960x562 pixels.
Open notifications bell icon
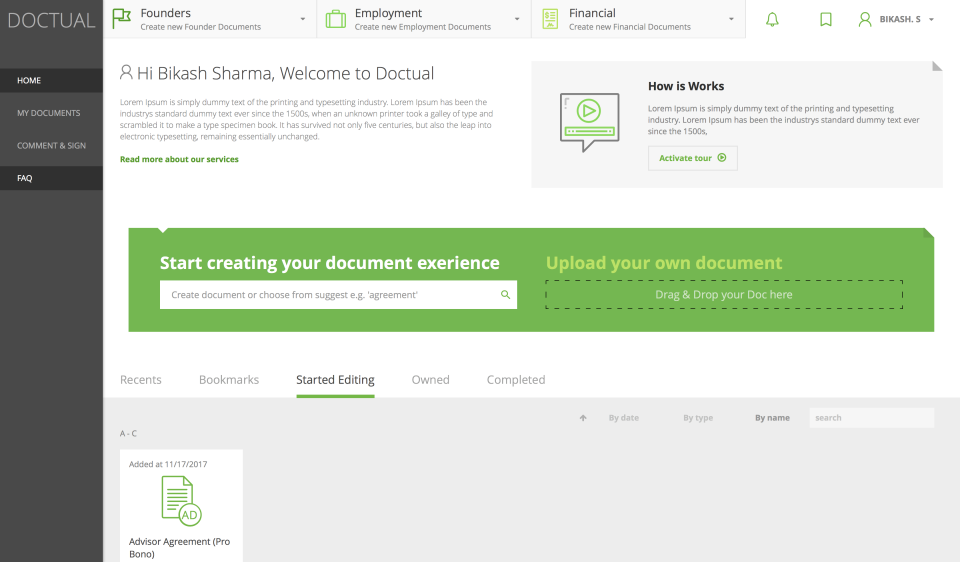point(773,20)
